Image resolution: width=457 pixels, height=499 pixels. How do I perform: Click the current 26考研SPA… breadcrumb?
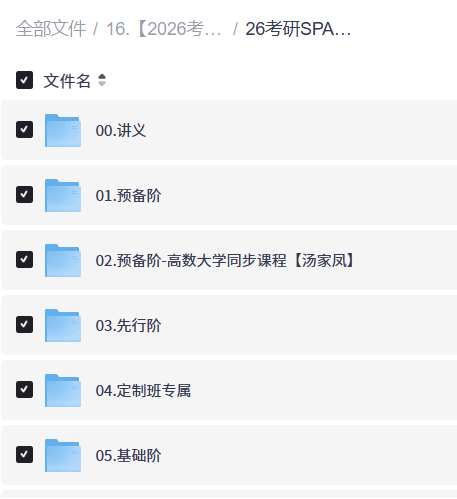coord(298,29)
